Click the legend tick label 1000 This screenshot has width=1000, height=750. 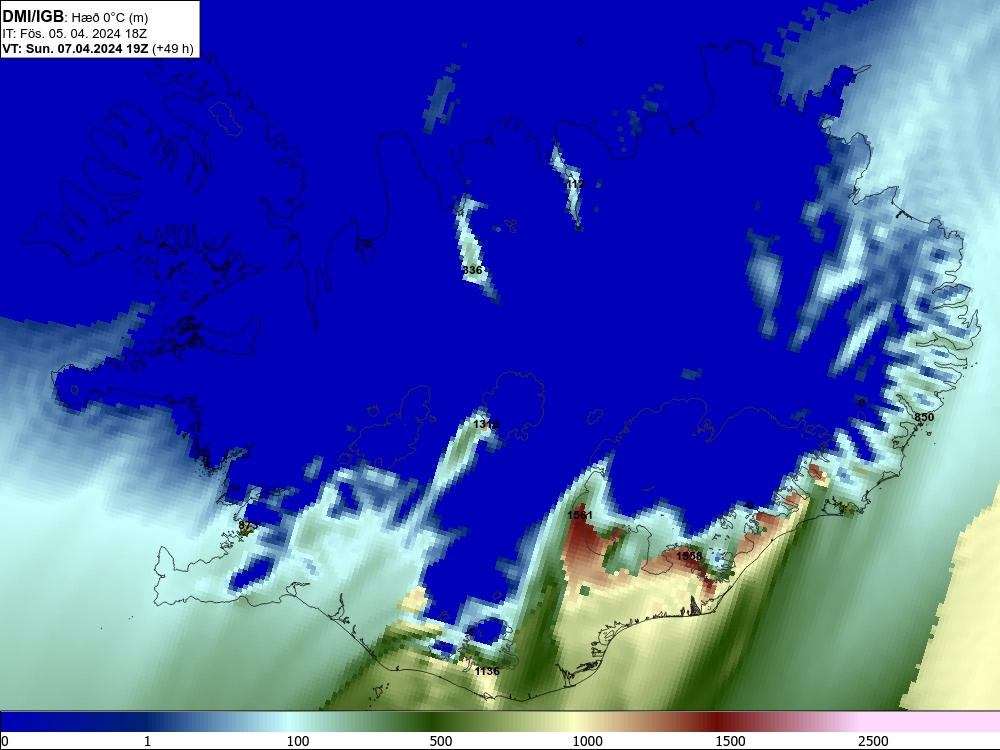(587, 740)
